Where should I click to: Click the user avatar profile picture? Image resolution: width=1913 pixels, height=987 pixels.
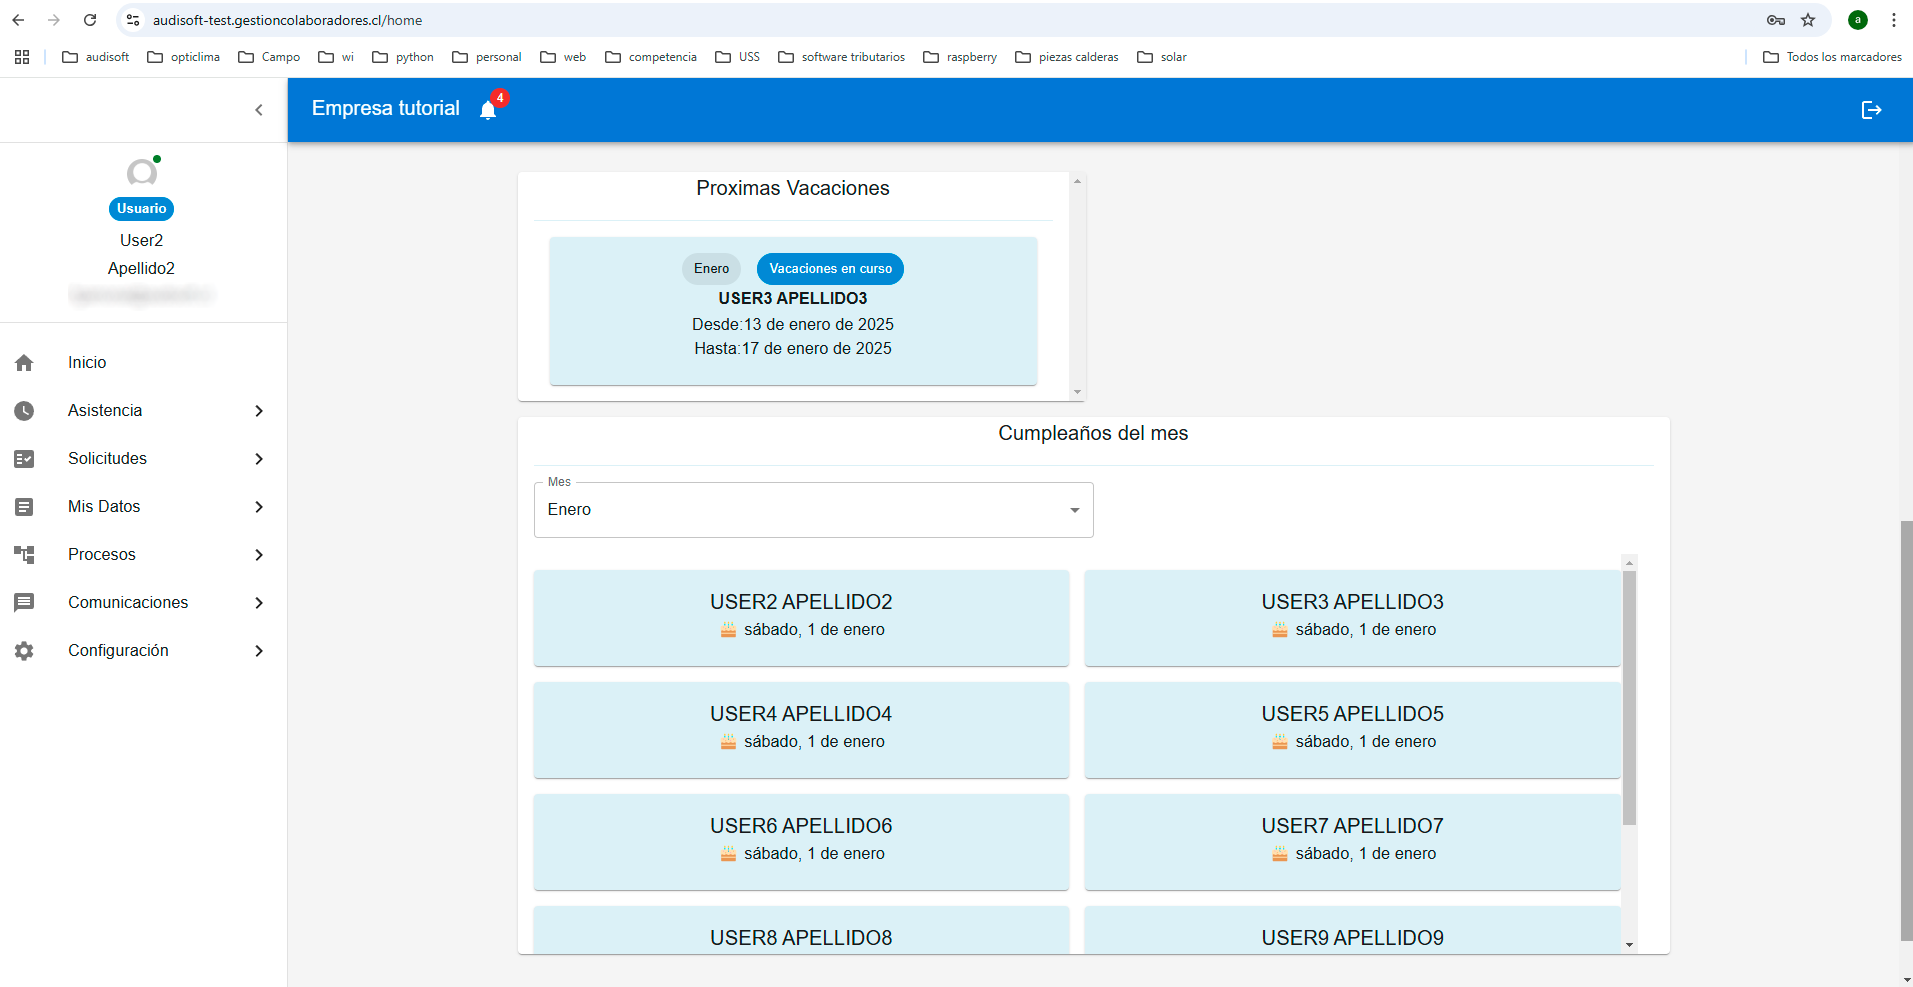pos(142,173)
